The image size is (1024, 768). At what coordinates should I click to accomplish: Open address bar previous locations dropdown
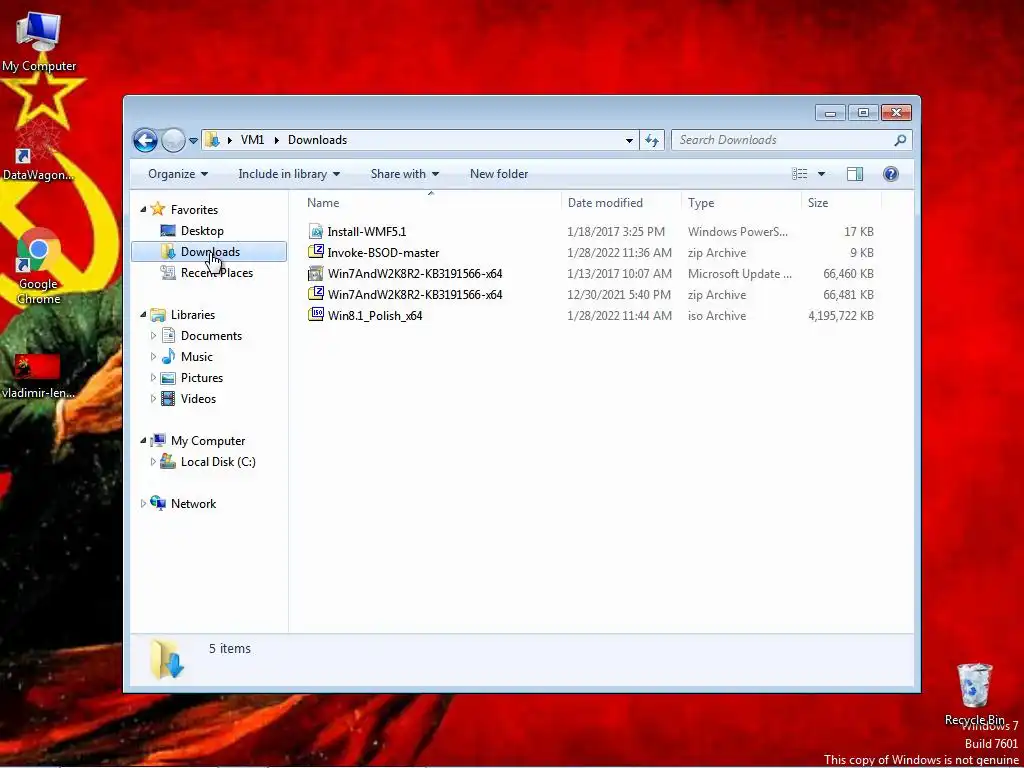pos(629,140)
